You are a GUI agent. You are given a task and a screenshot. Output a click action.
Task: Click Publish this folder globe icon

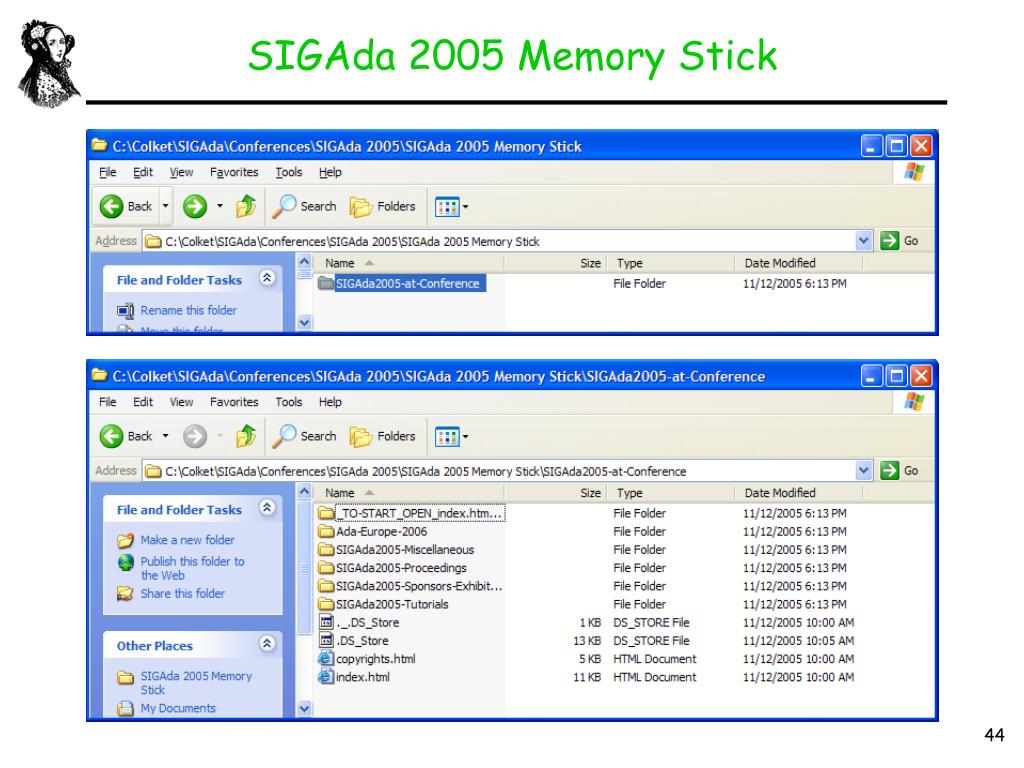[125, 562]
